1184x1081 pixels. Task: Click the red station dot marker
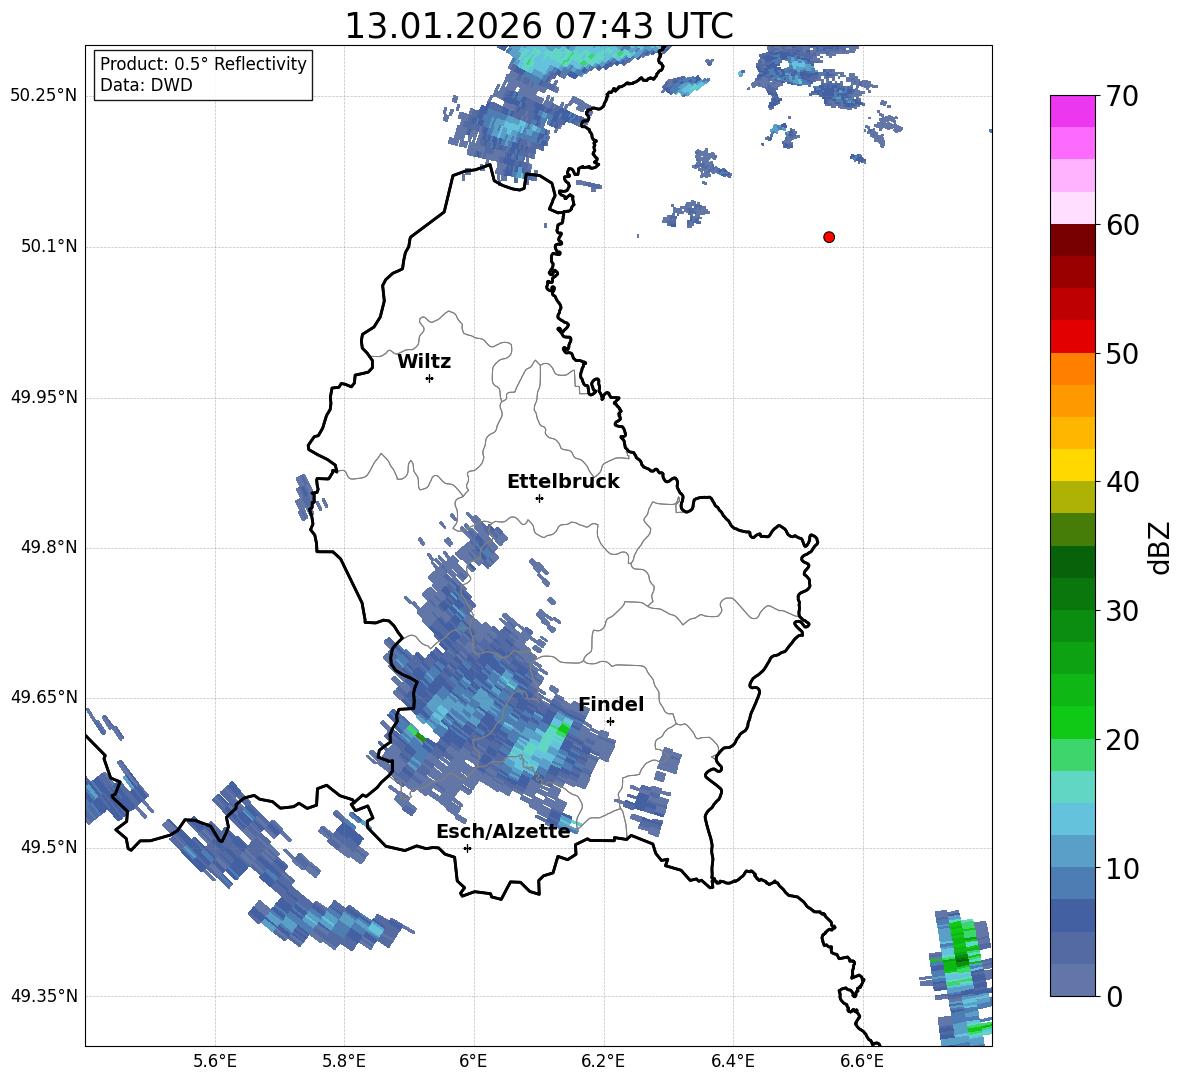point(829,237)
